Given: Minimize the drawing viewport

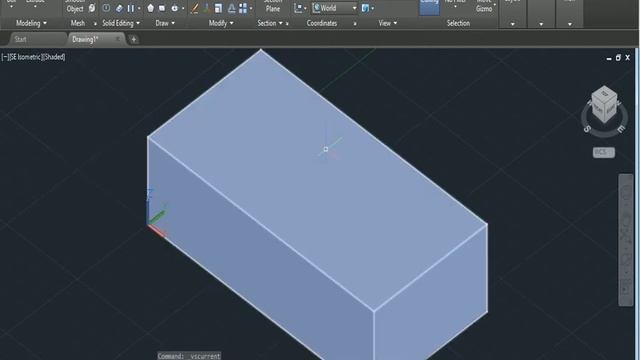Looking at the screenshot, I should pos(609,58).
